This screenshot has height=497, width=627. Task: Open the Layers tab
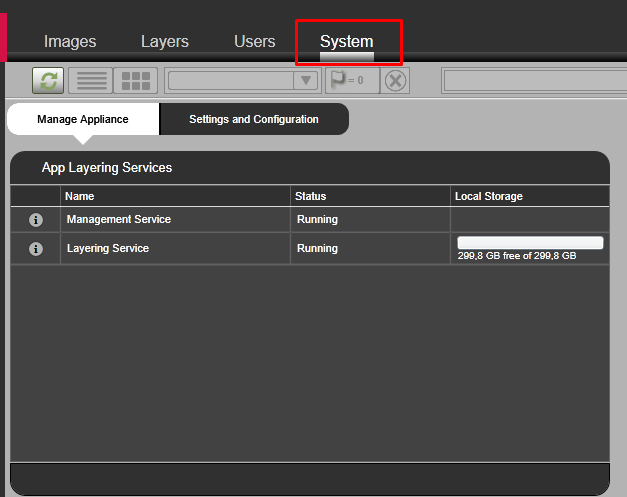pos(165,42)
